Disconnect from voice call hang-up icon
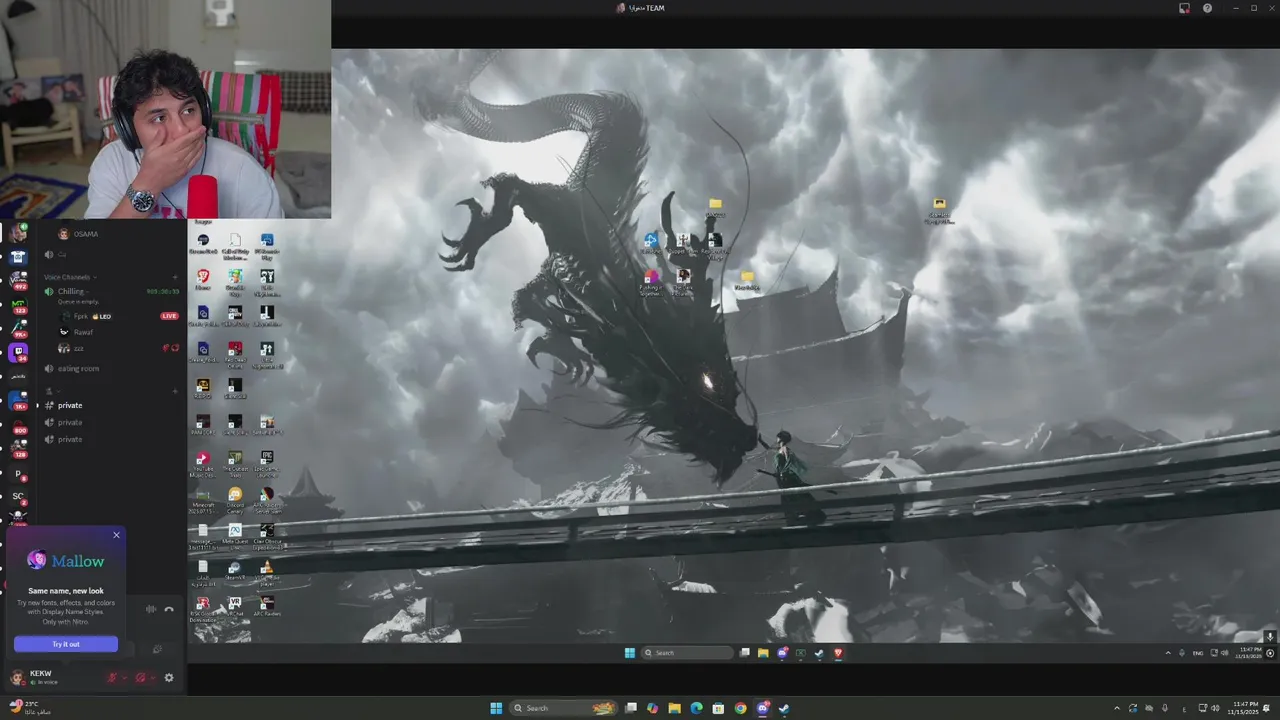1280x720 pixels. (169, 609)
